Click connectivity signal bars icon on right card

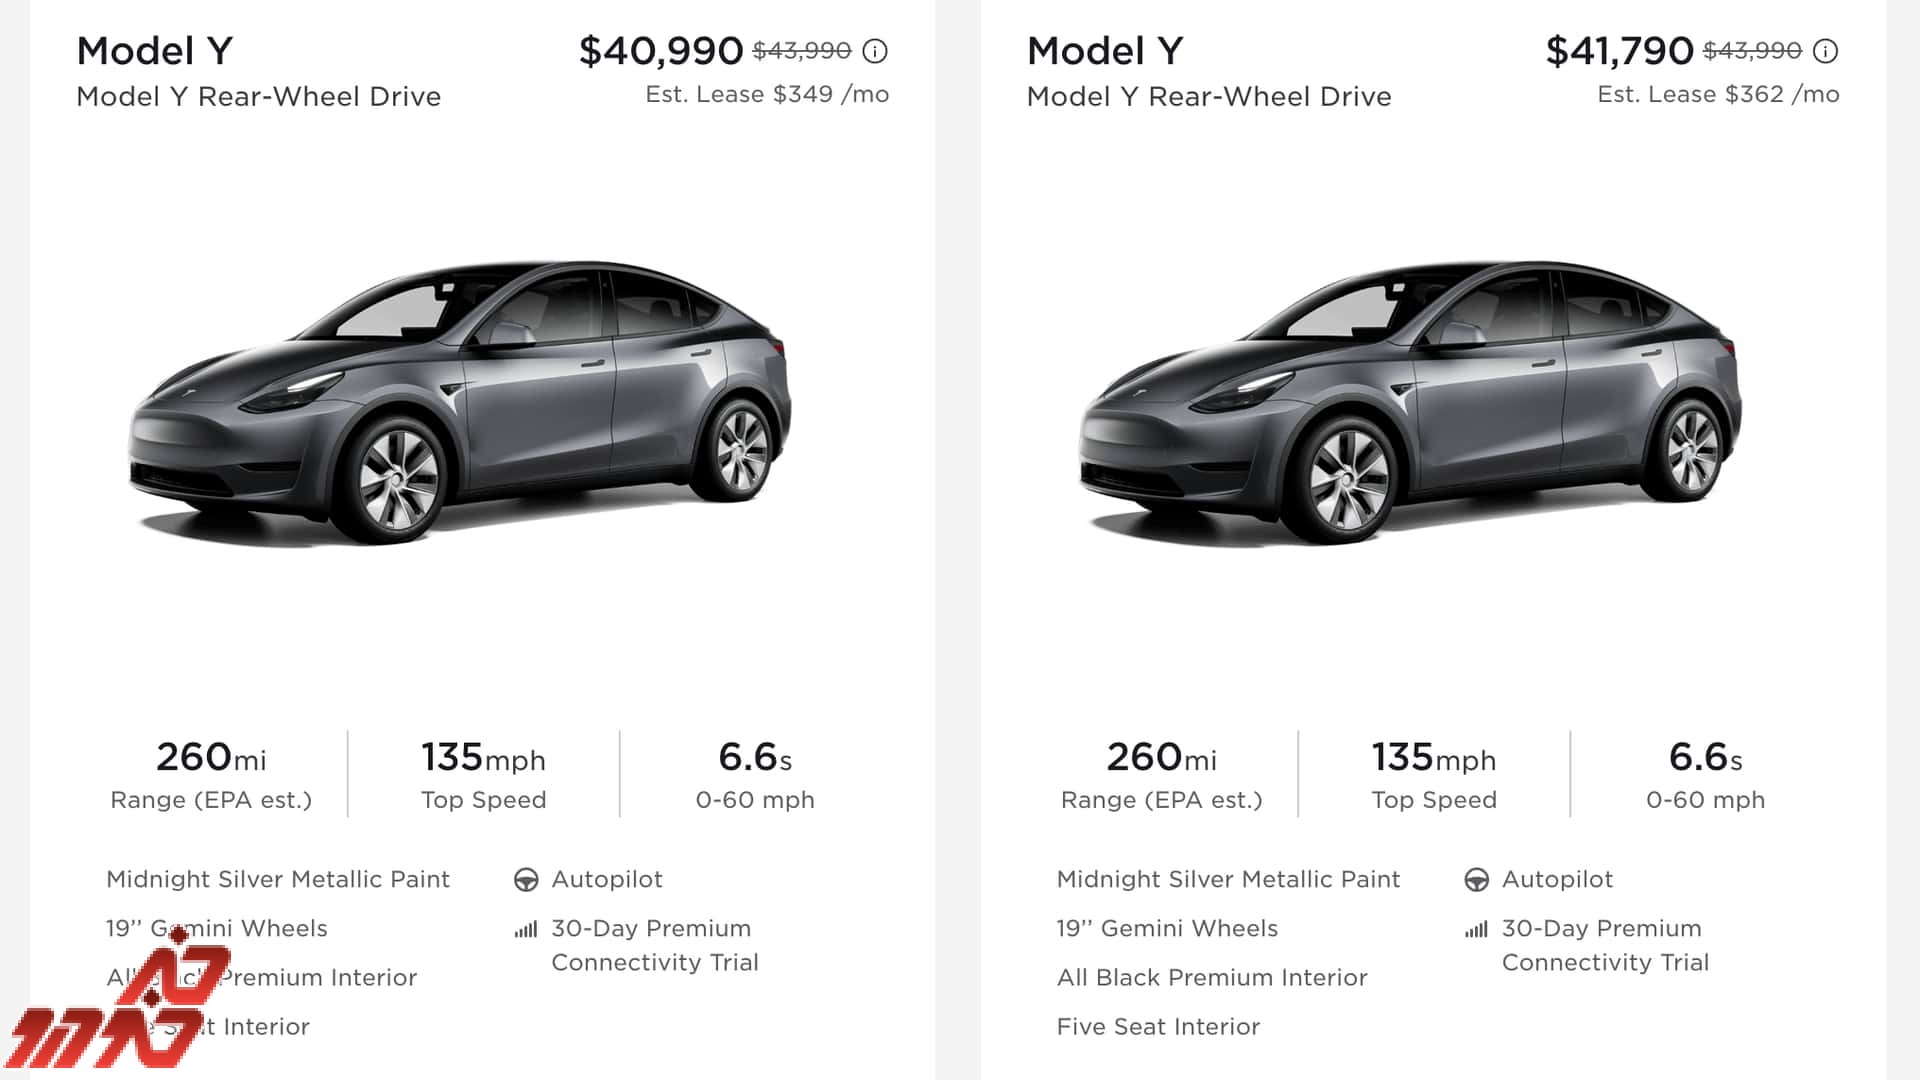pyautogui.click(x=1476, y=930)
